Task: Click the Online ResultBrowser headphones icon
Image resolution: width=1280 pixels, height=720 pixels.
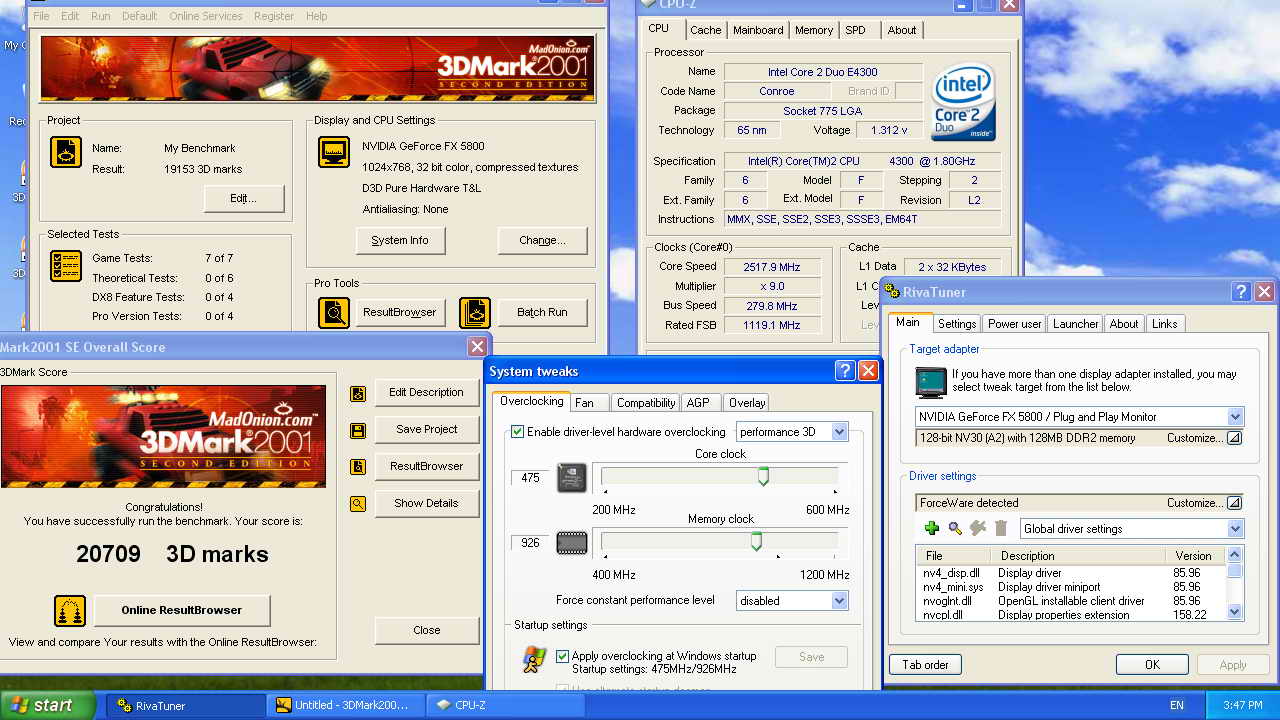Action: [69, 610]
